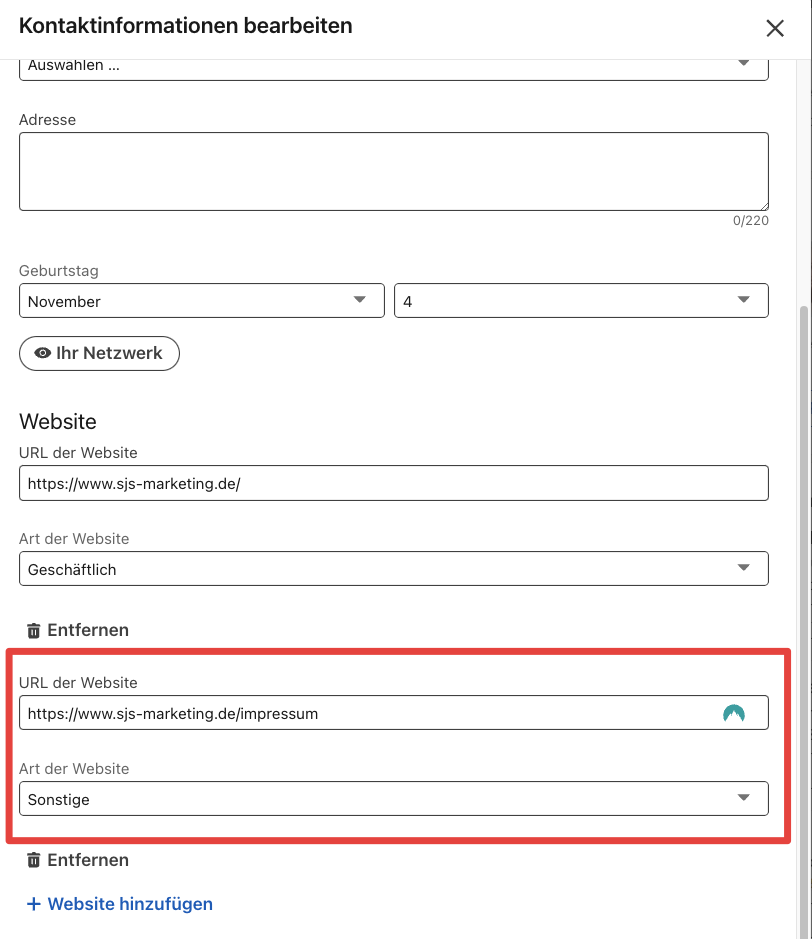Toggle birthday visibility via Ihr Netzwerk label
The height and width of the screenshot is (939, 812).
click(x=109, y=354)
